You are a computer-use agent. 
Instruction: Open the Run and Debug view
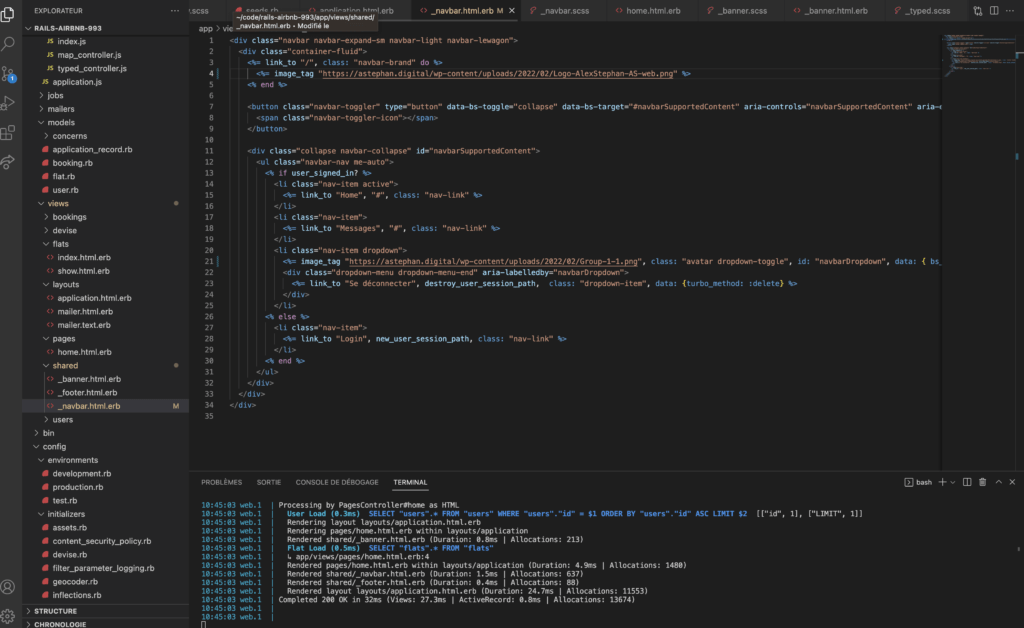(9, 103)
